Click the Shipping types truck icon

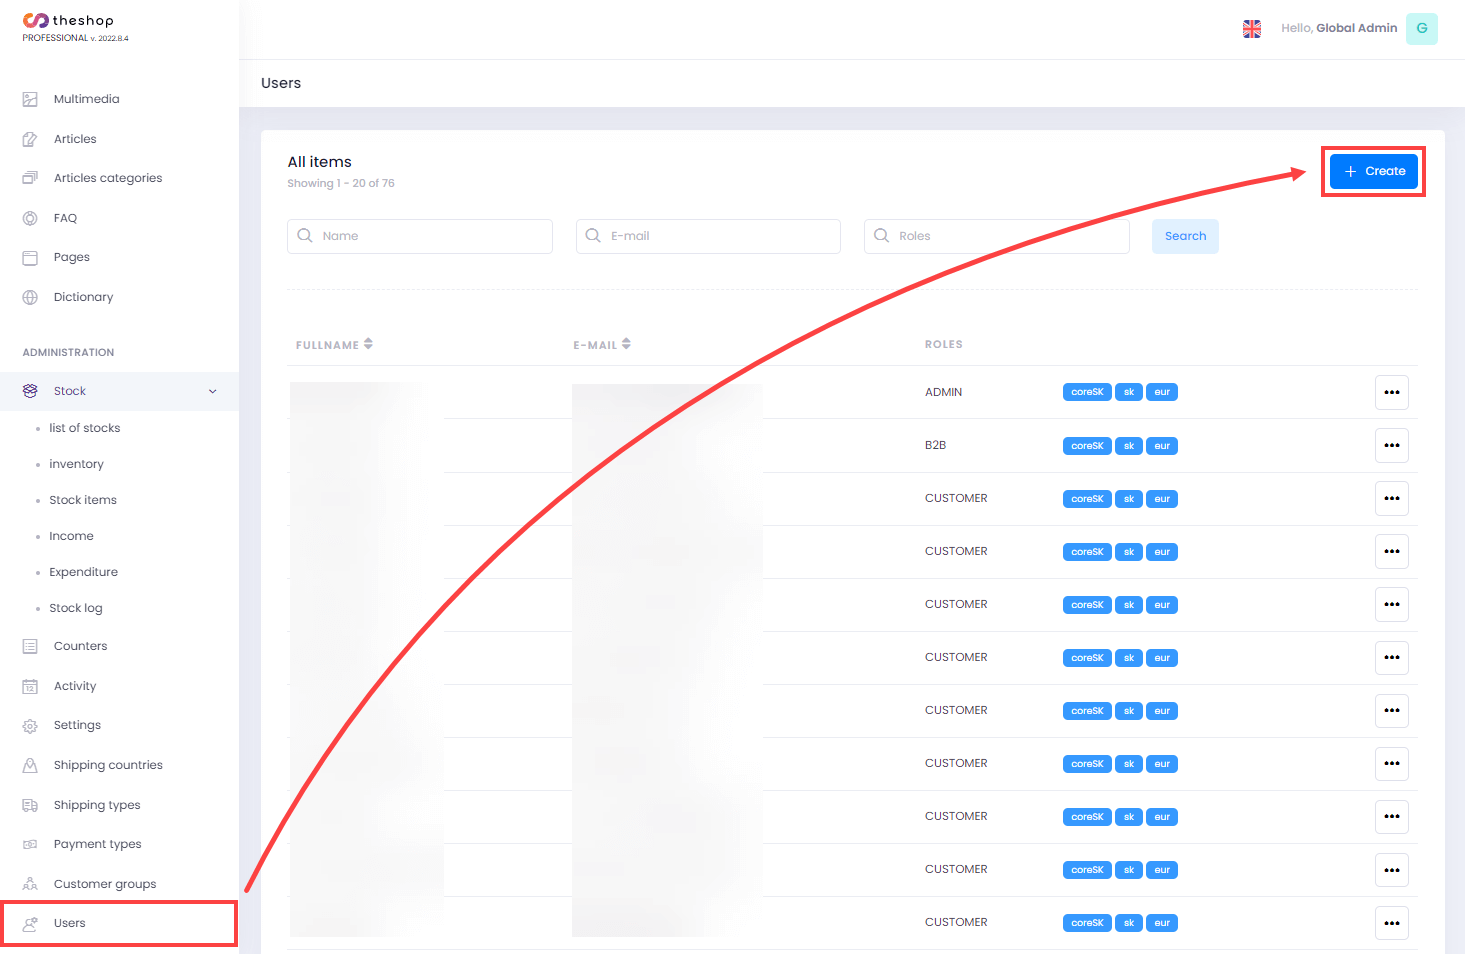[30, 805]
